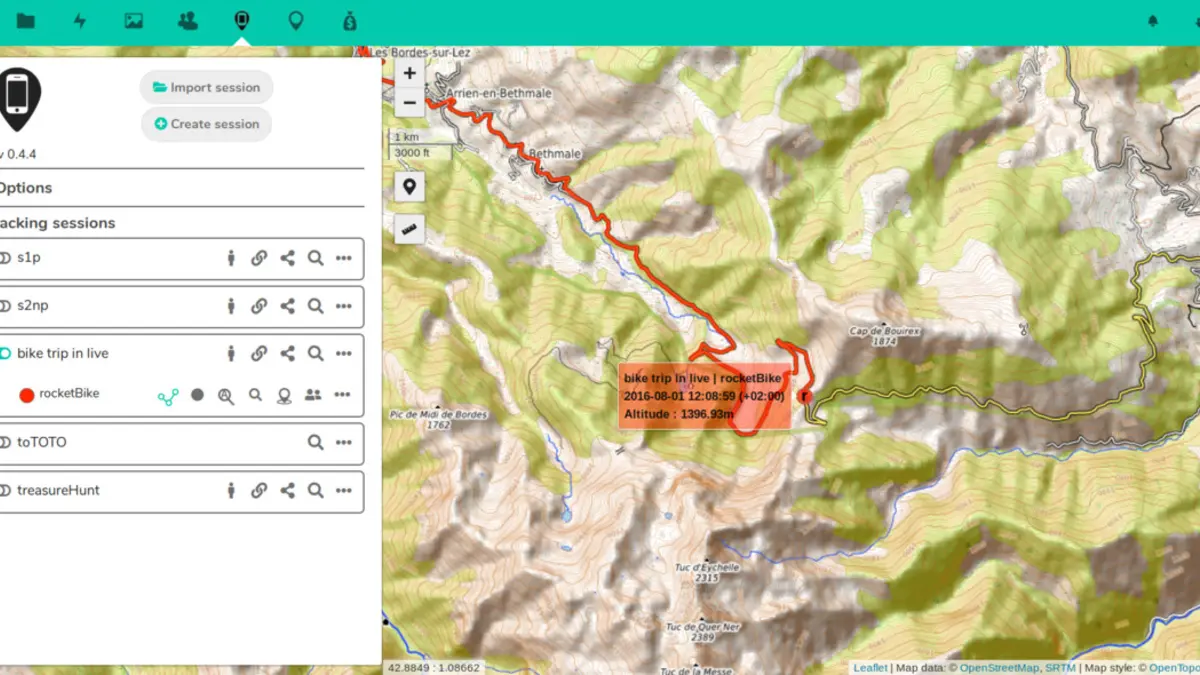The image size is (1200, 675).
Task: Click the rocketBike info popup on map
Action: coord(704,396)
